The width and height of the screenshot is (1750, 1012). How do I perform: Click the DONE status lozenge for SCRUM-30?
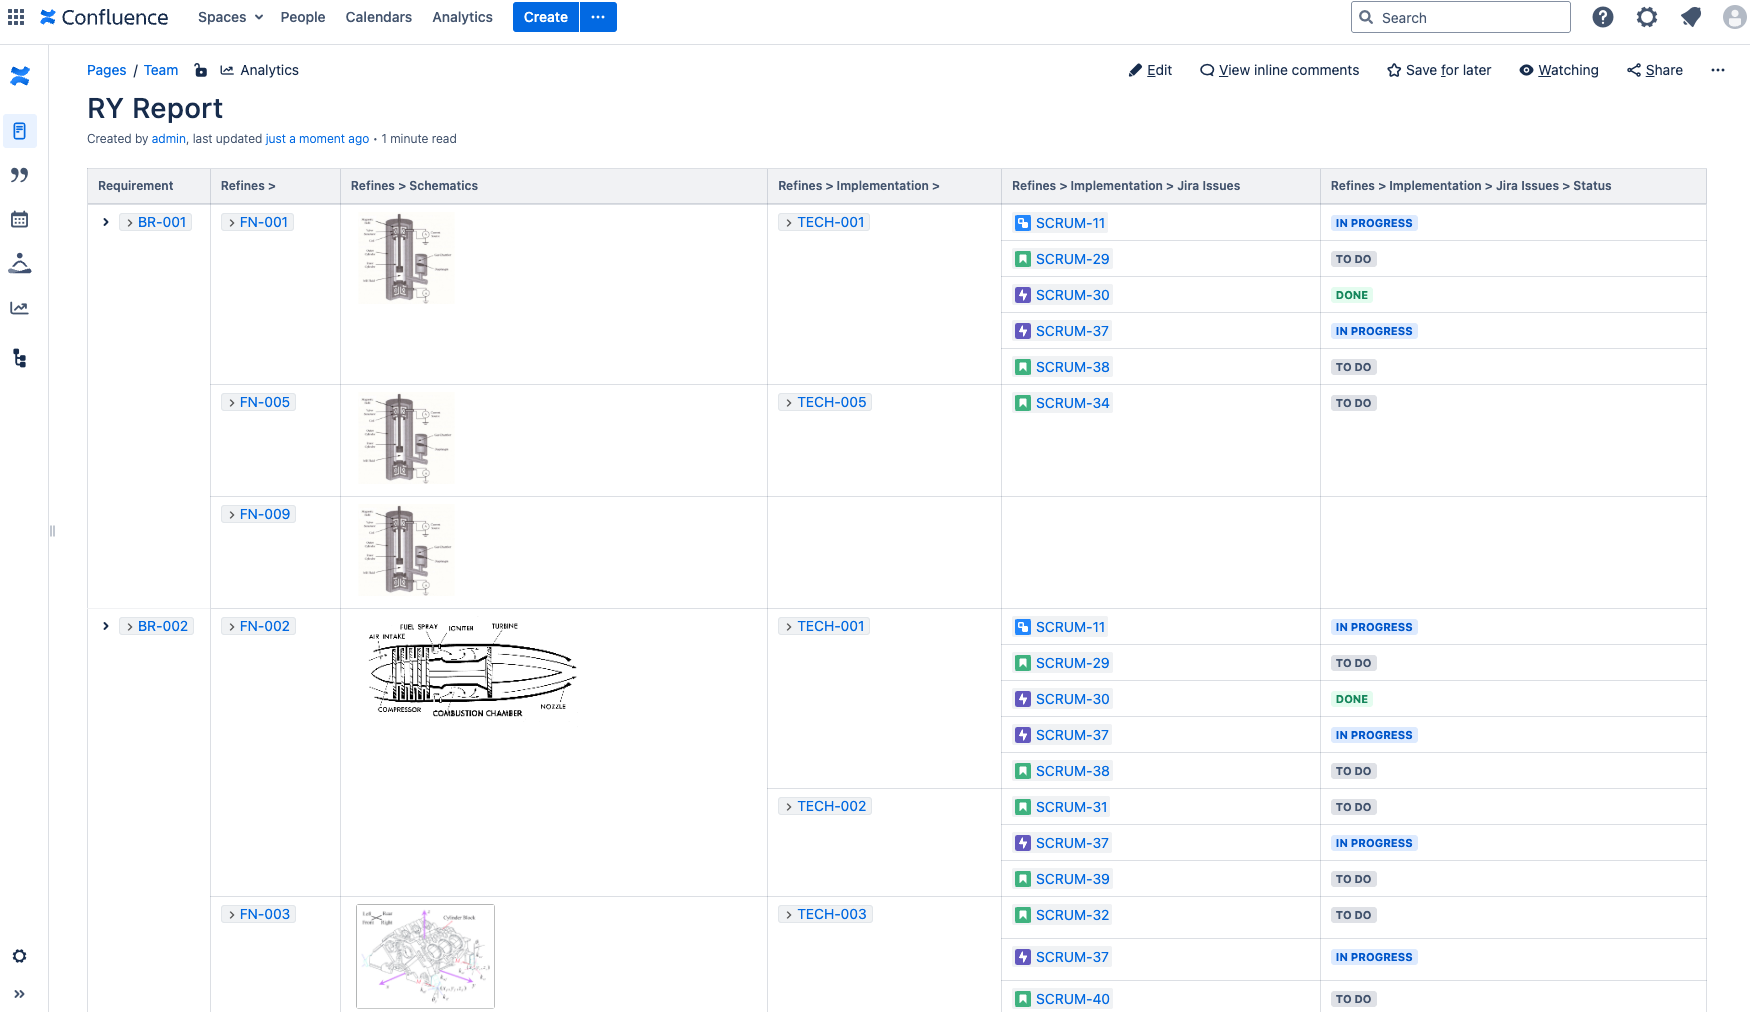(x=1352, y=295)
